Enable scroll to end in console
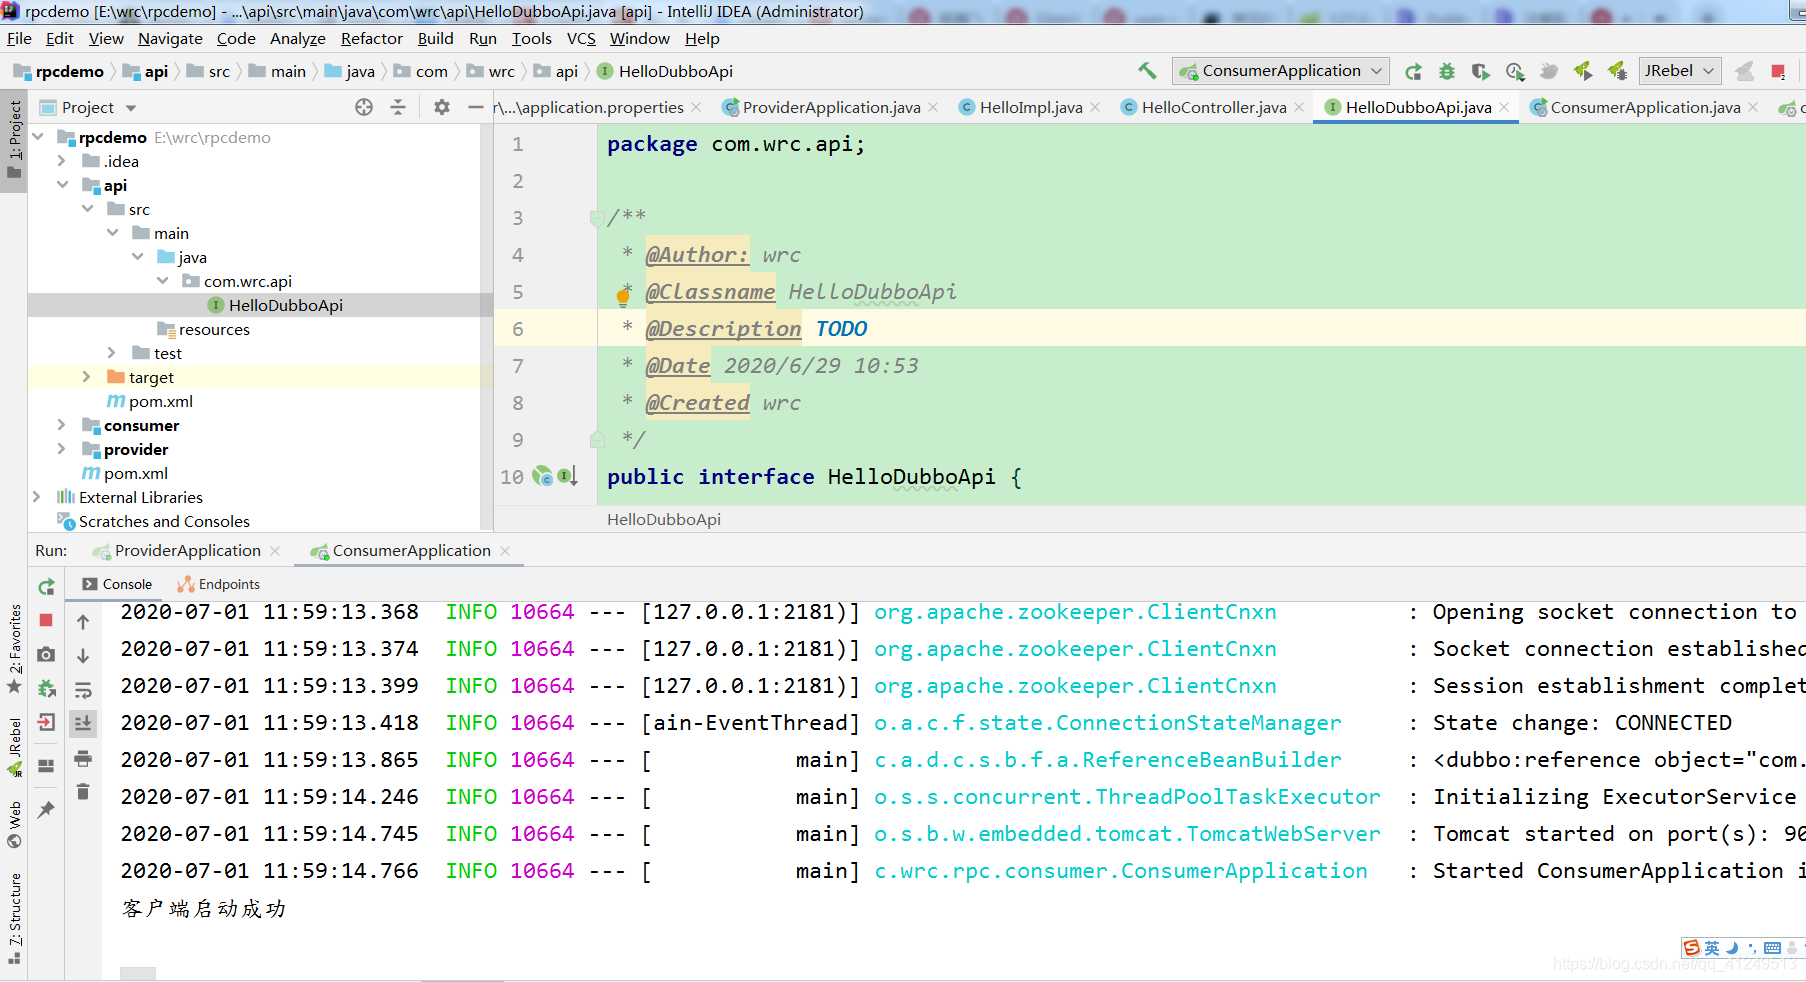Viewport: 1806px width, 982px height. coord(83,723)
